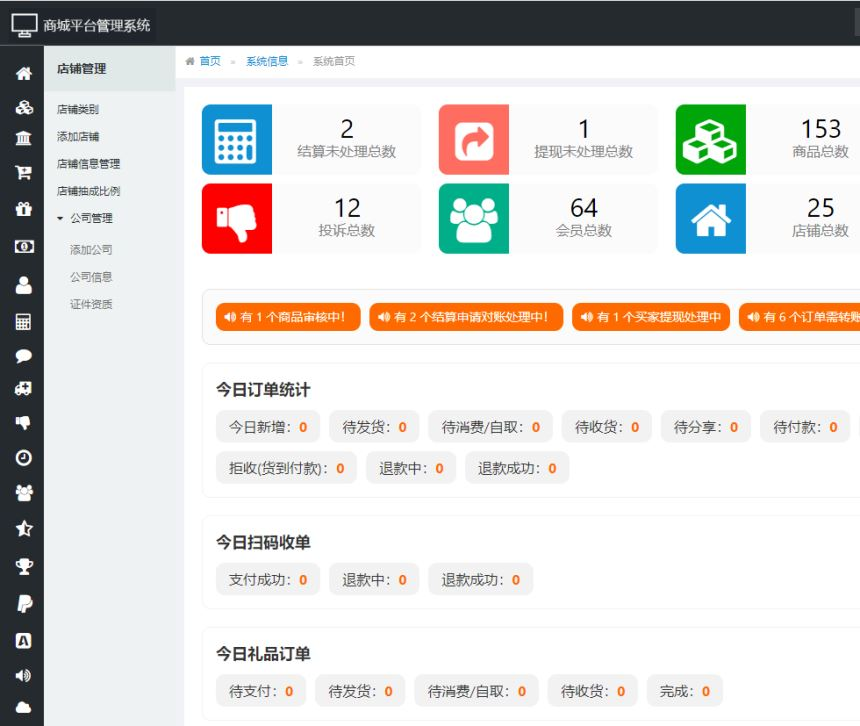Open 店铺信息管理 menu item

tap(88, 163)
